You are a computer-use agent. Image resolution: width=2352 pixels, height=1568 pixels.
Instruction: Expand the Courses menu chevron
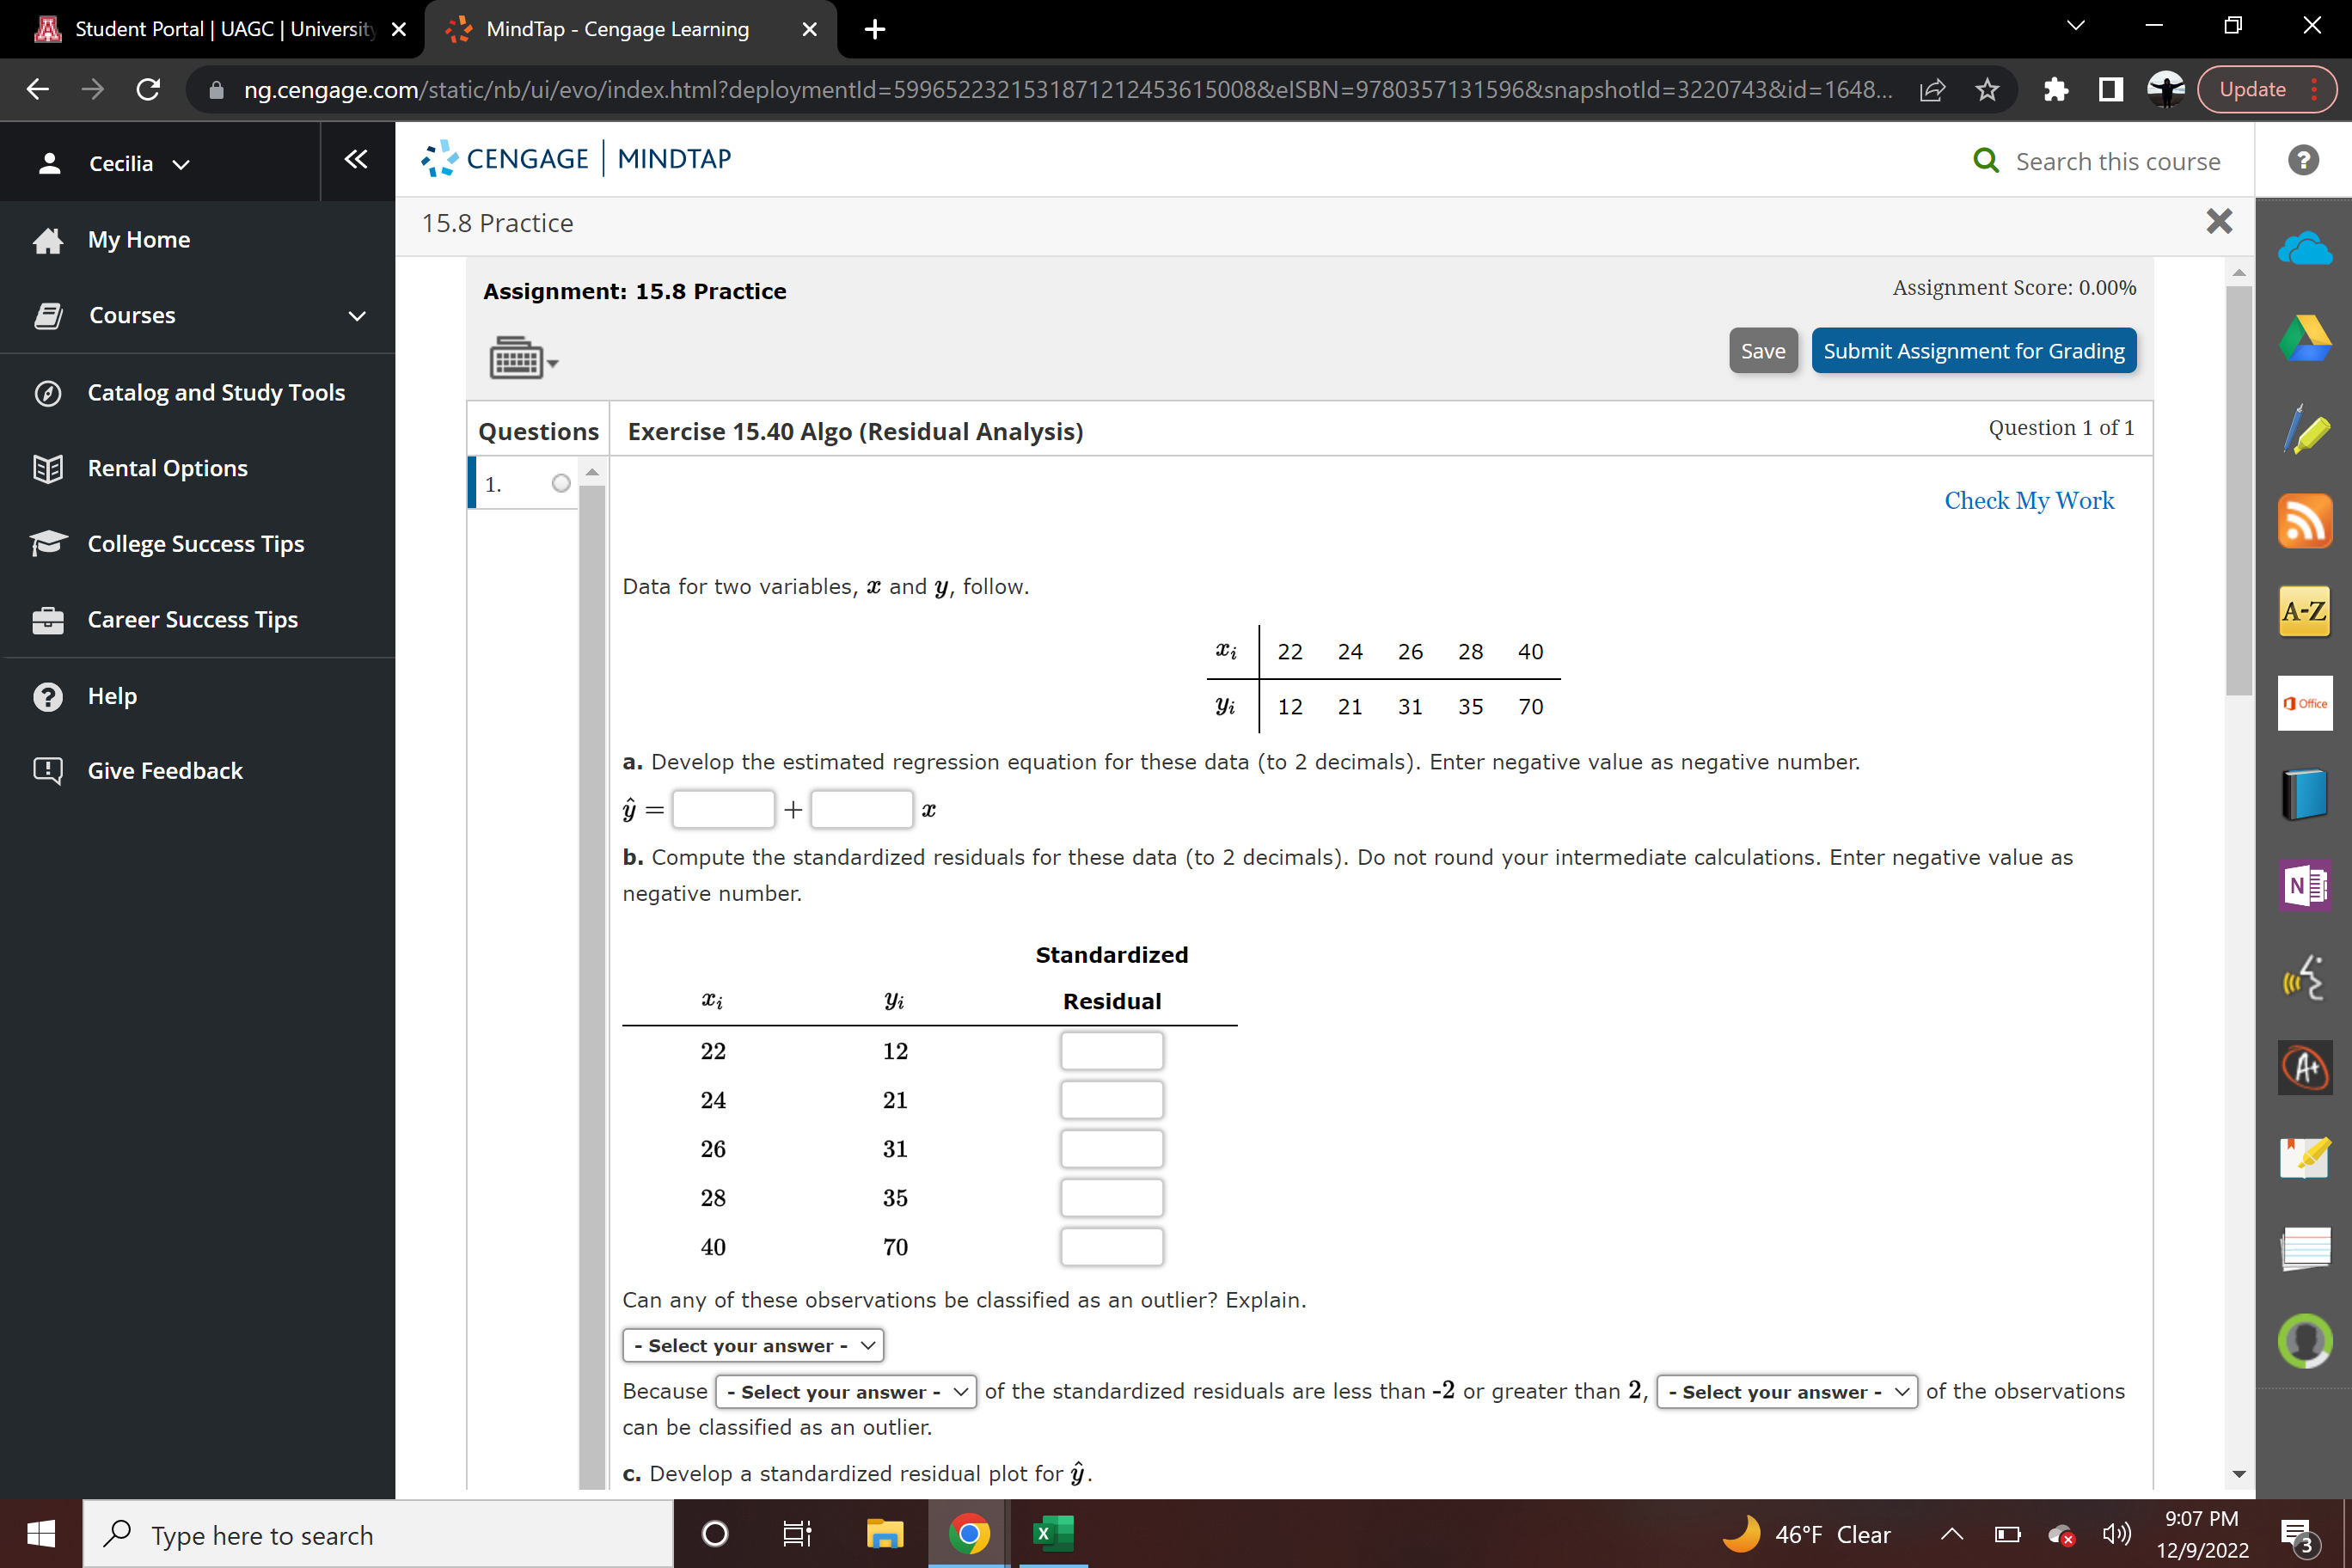click(x=357, y=316)
